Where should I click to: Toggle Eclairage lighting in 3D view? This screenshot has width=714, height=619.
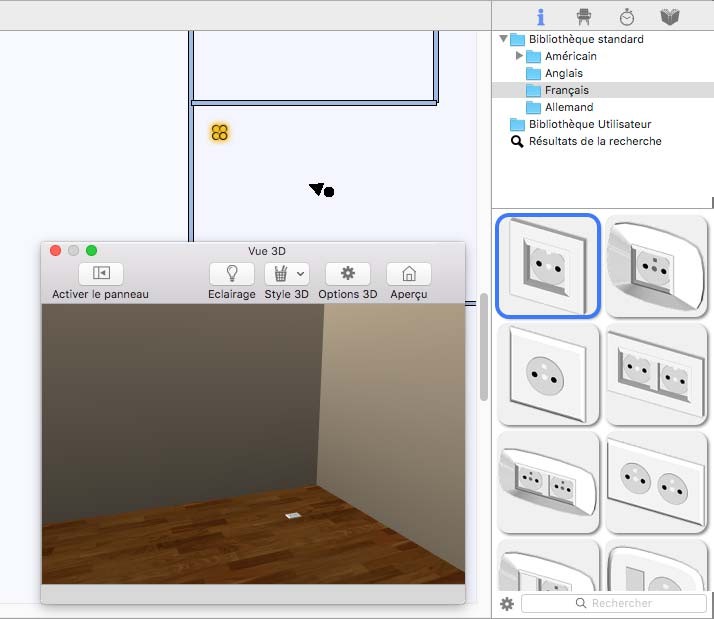coord(231,273)
